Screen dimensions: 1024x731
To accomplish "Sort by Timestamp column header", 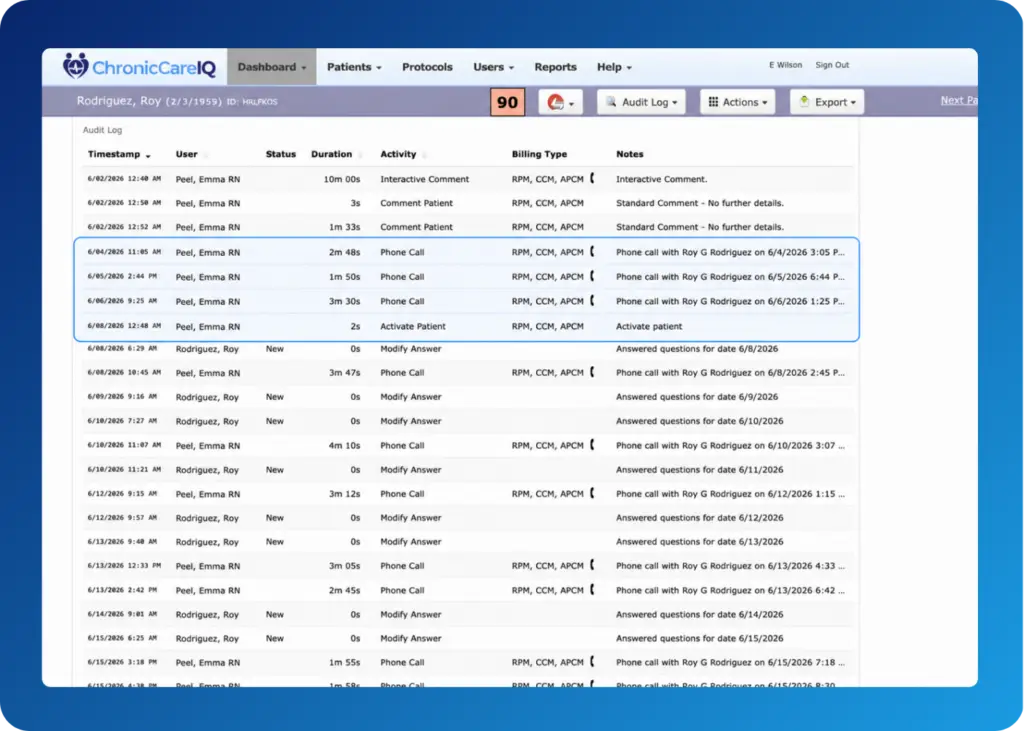I will pyautogui.click(x=119, y=154).
